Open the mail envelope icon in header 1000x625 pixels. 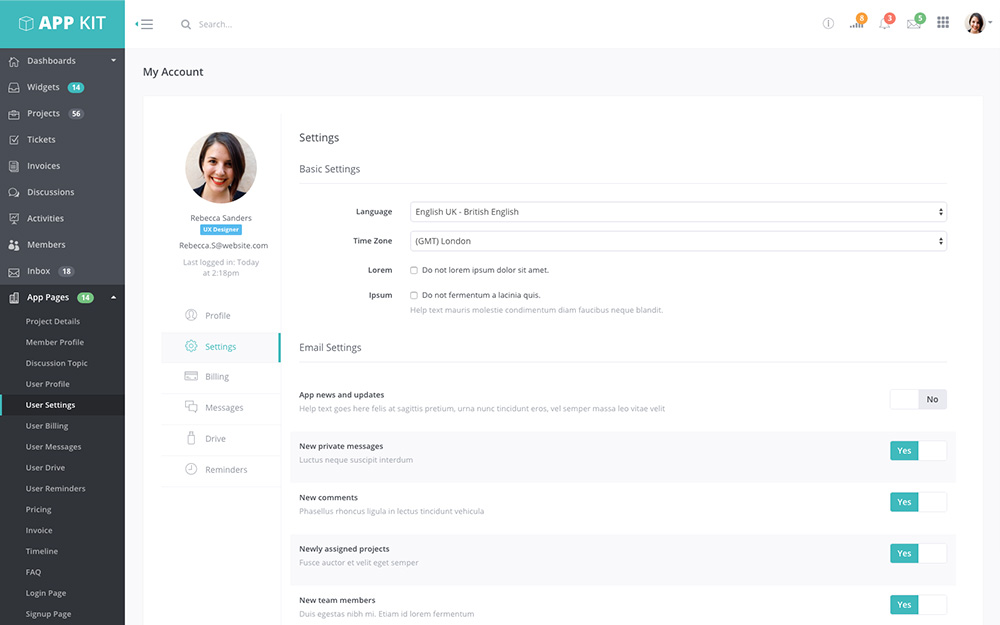(x=913, y=24)
